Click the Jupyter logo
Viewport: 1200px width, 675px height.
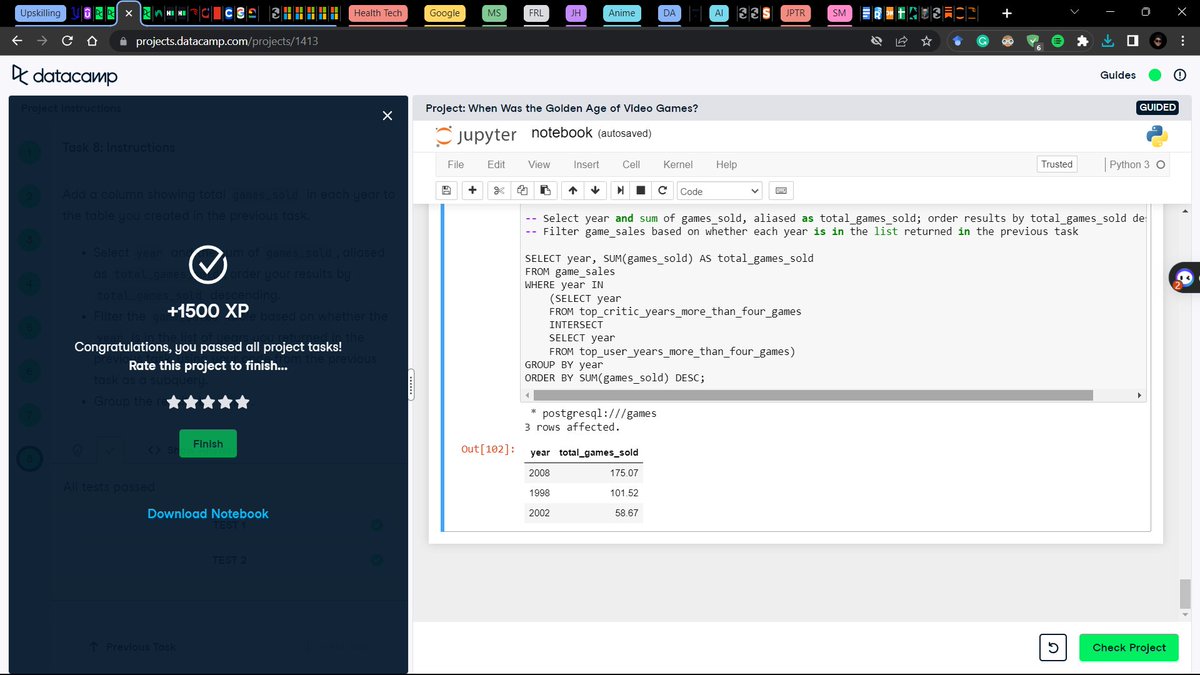[476, 134]
